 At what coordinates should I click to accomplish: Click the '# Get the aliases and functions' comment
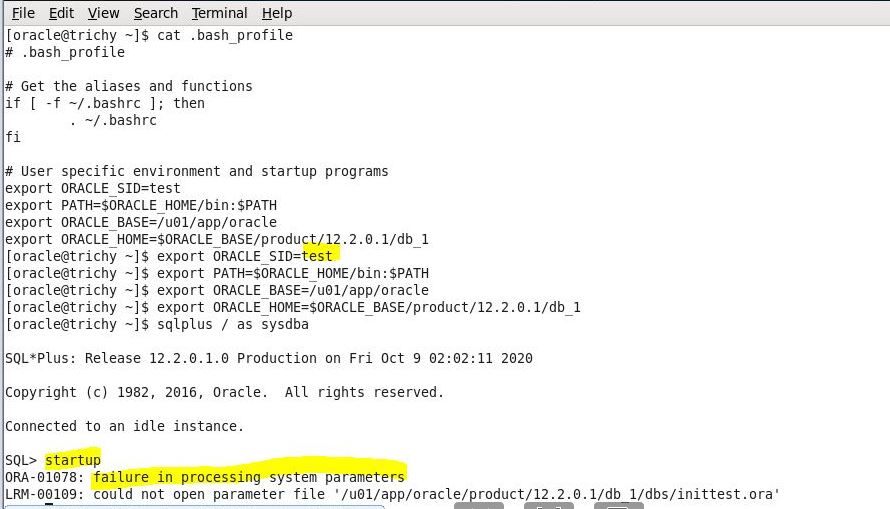click(128, 86)
